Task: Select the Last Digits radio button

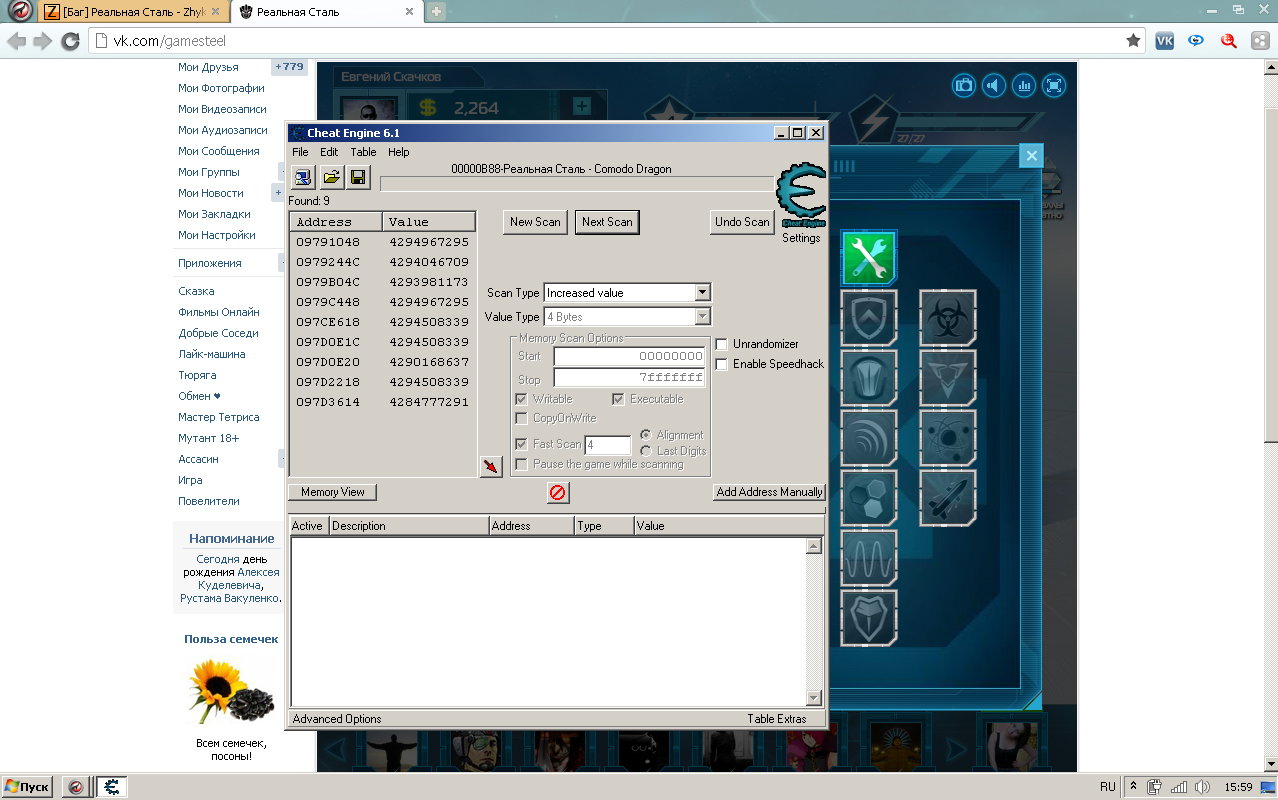Action: pyautogui.click(x=646, y=451)
